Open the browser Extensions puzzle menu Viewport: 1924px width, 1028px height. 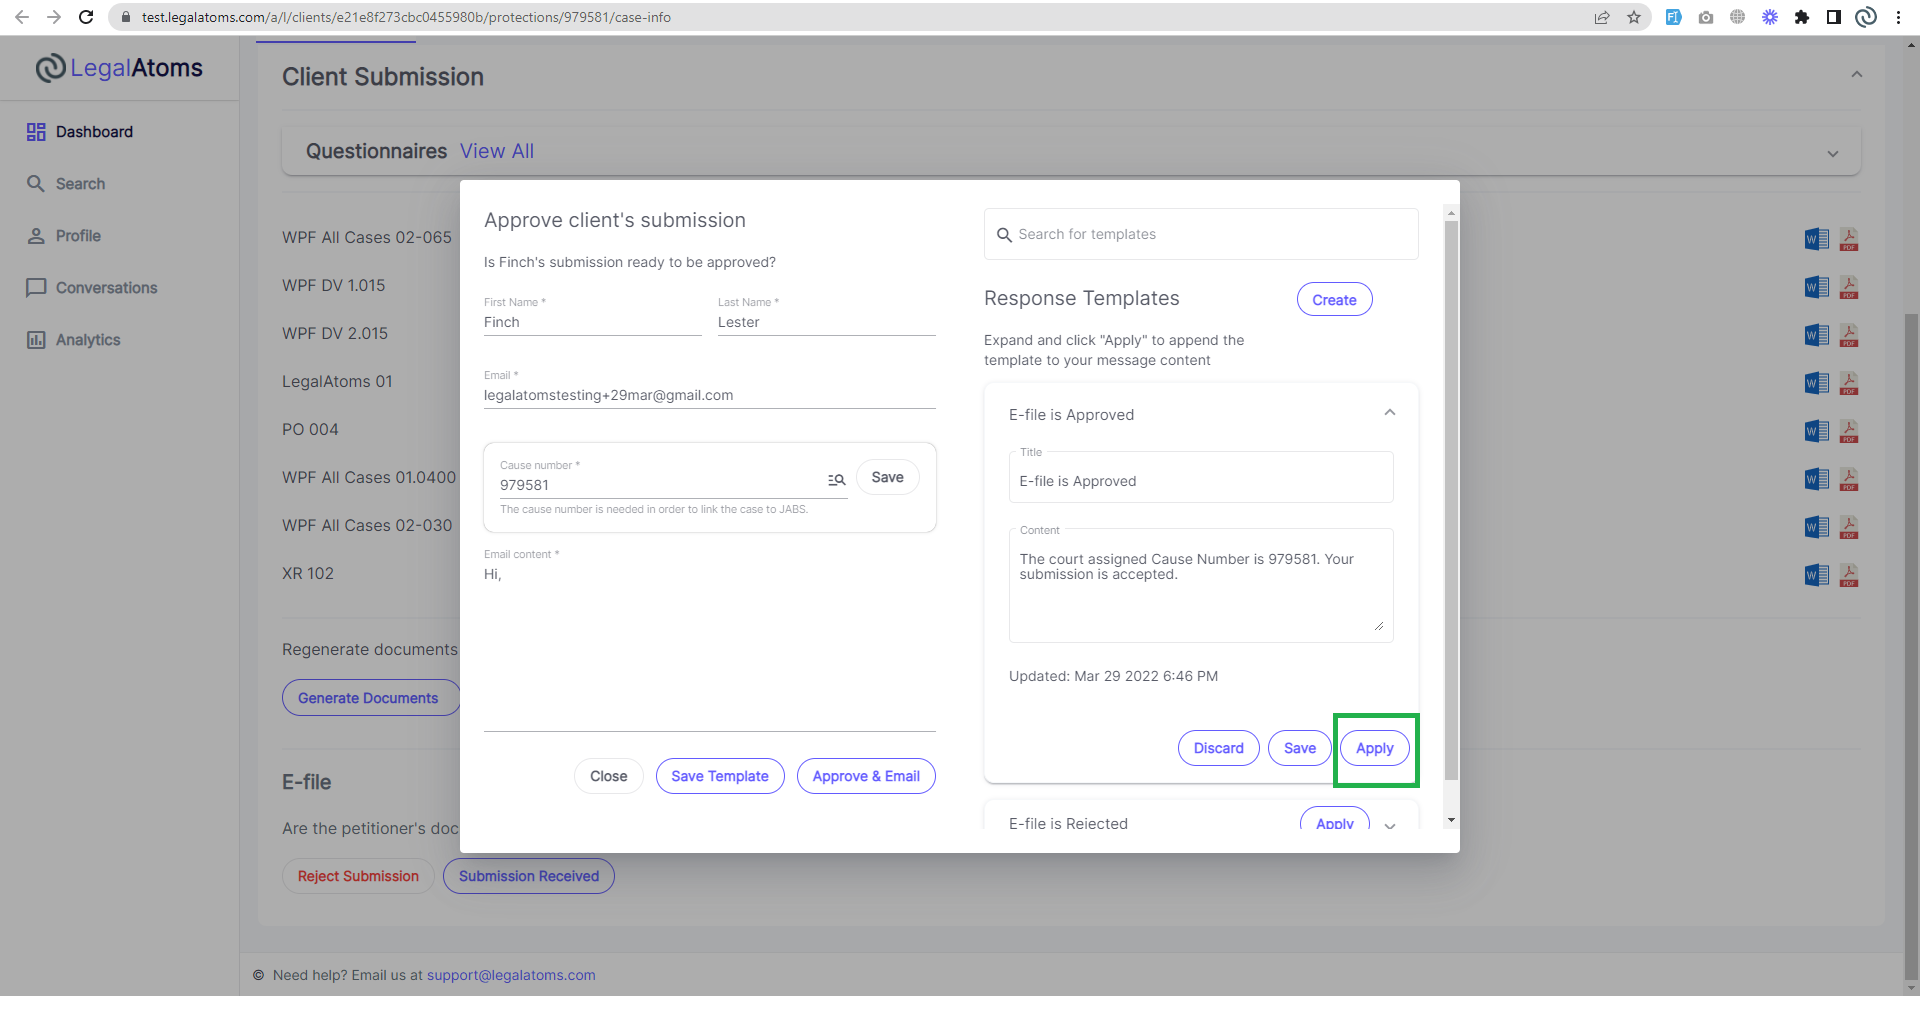pos(1804,17)
